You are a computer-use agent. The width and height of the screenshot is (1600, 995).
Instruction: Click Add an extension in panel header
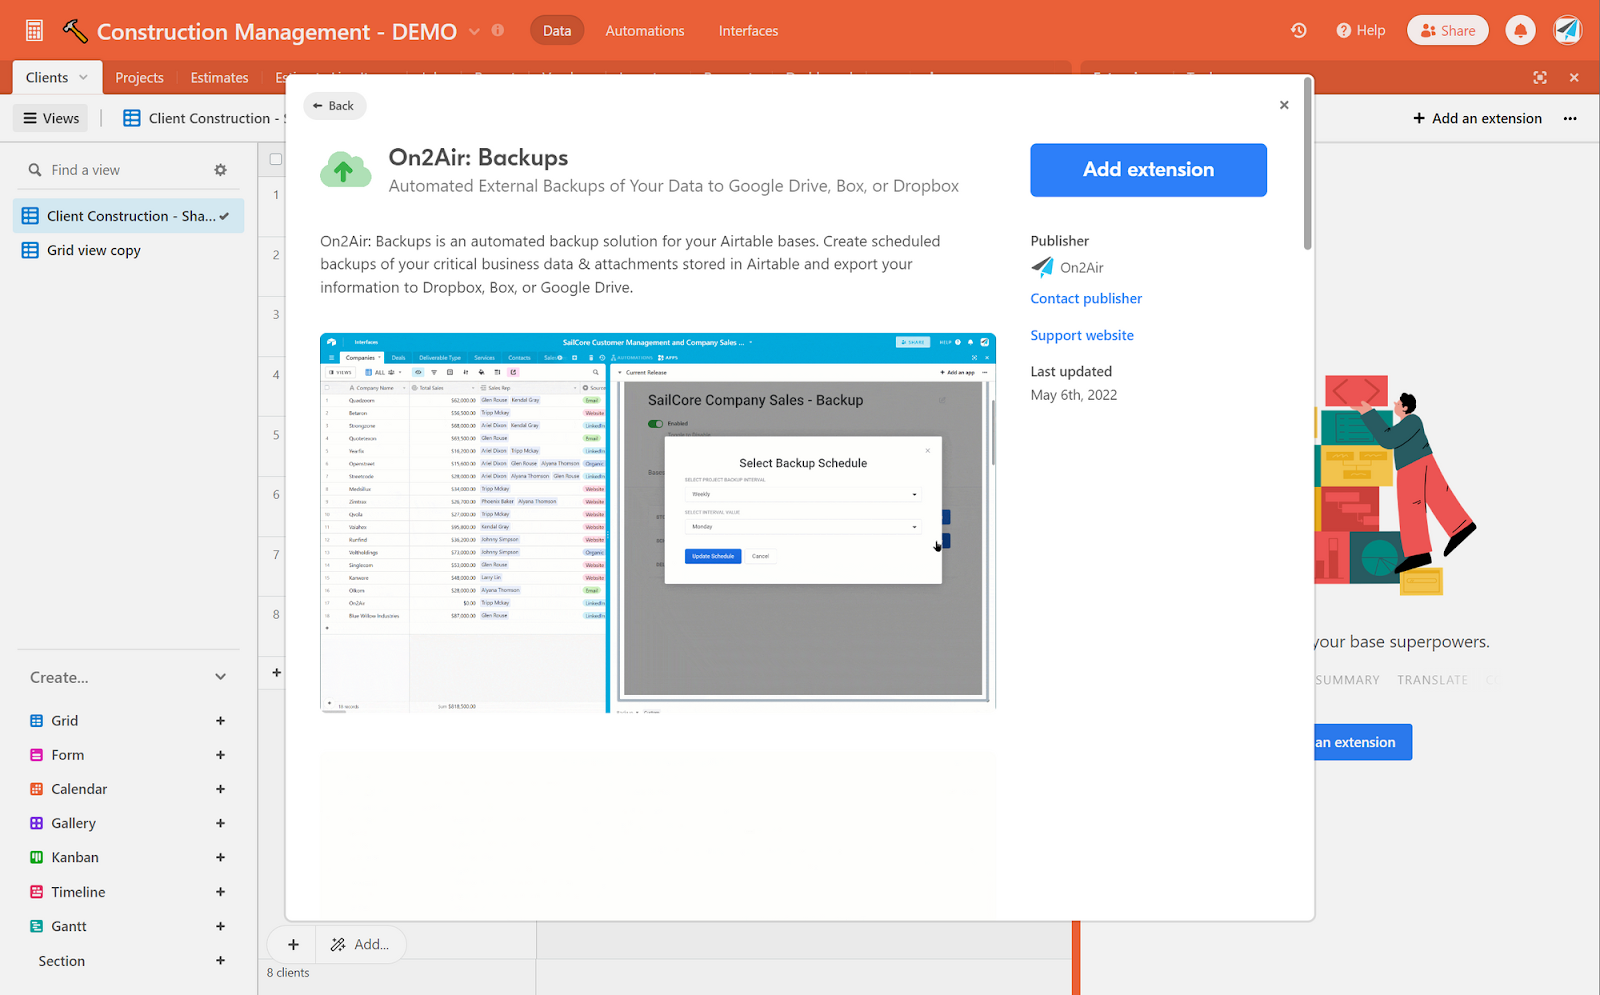[1477, 118]
